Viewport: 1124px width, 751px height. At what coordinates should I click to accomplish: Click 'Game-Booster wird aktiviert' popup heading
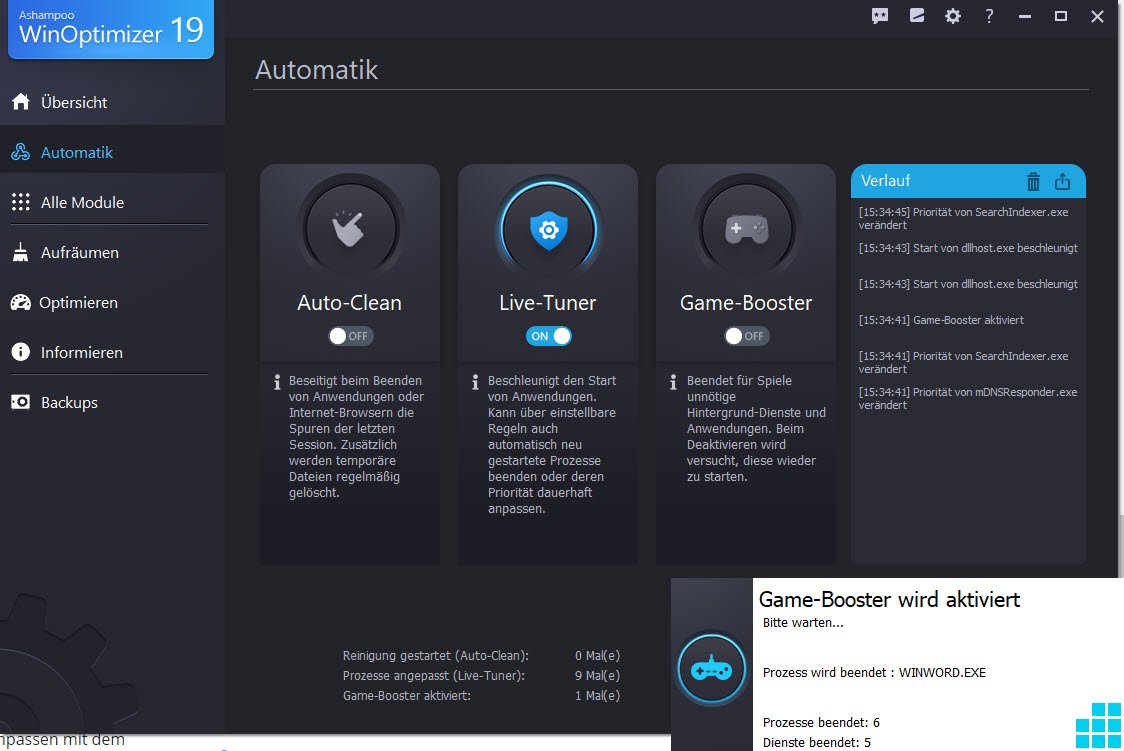click(x=889, y=599)
